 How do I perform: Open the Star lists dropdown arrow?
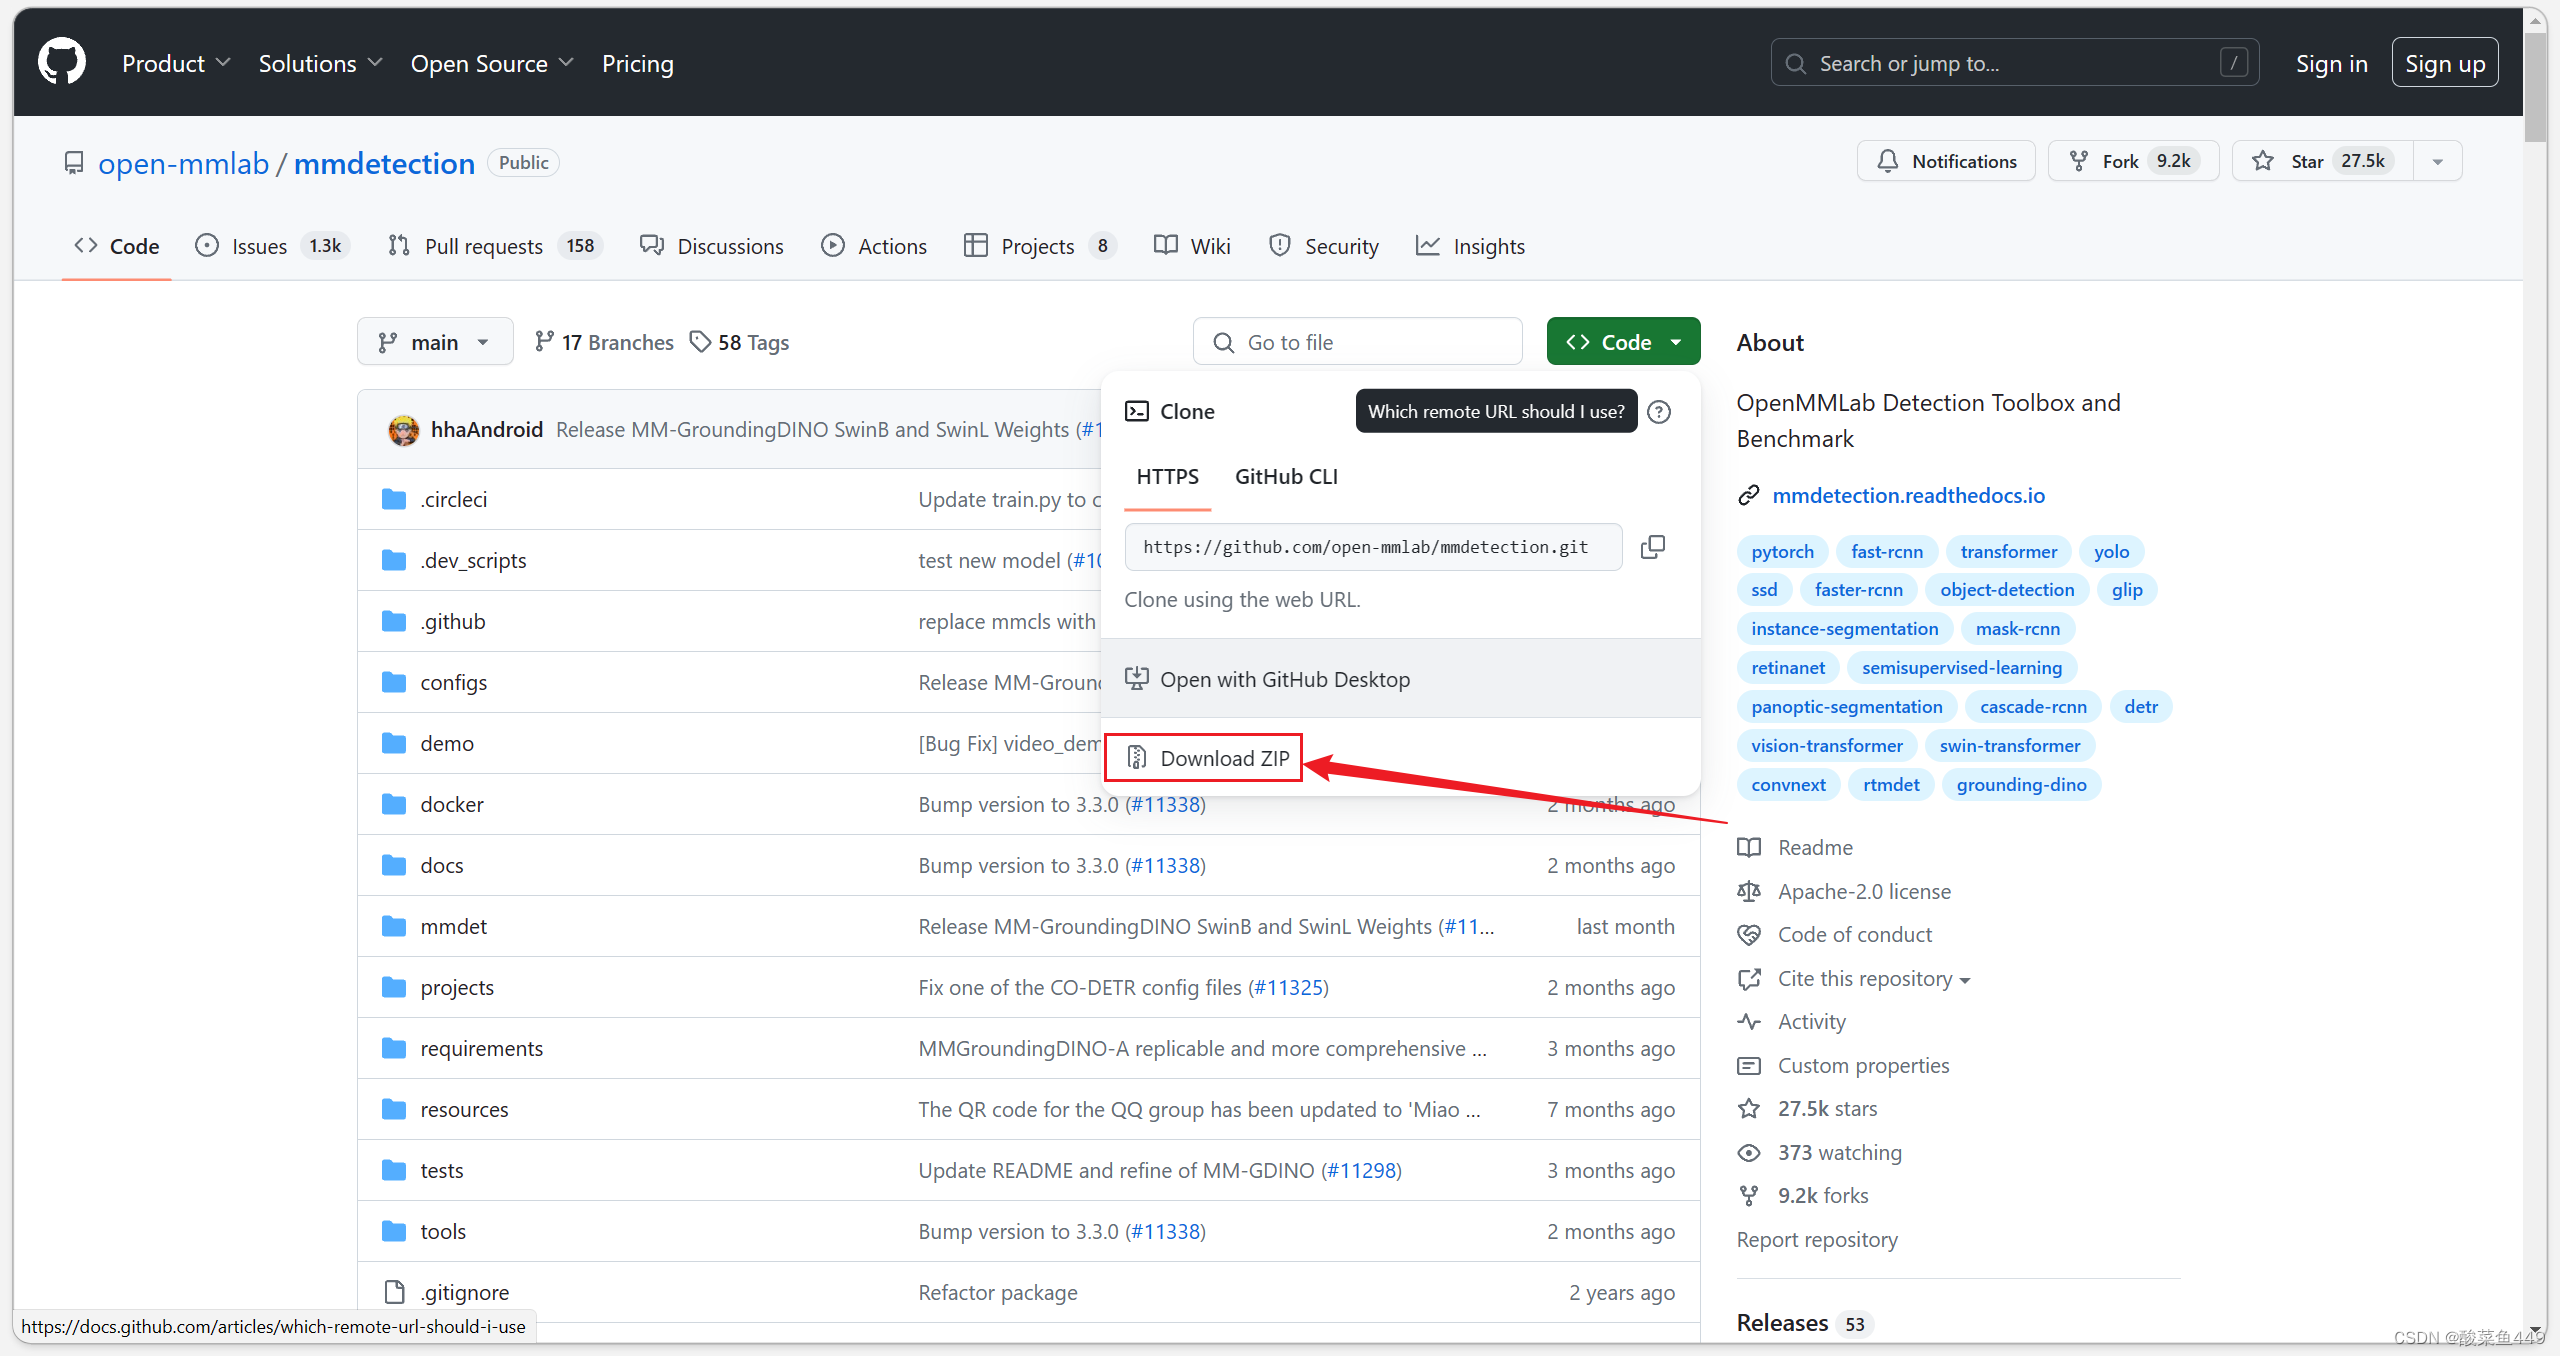click(2437, 161)
